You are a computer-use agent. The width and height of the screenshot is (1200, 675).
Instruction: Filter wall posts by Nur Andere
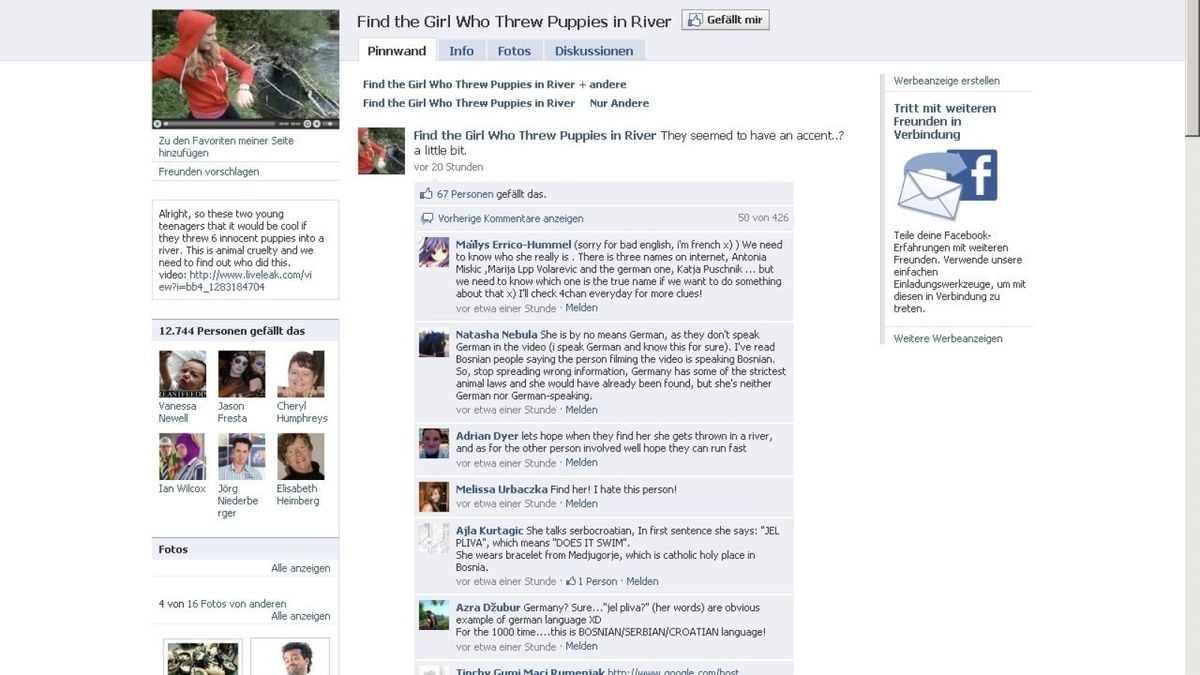619,103
